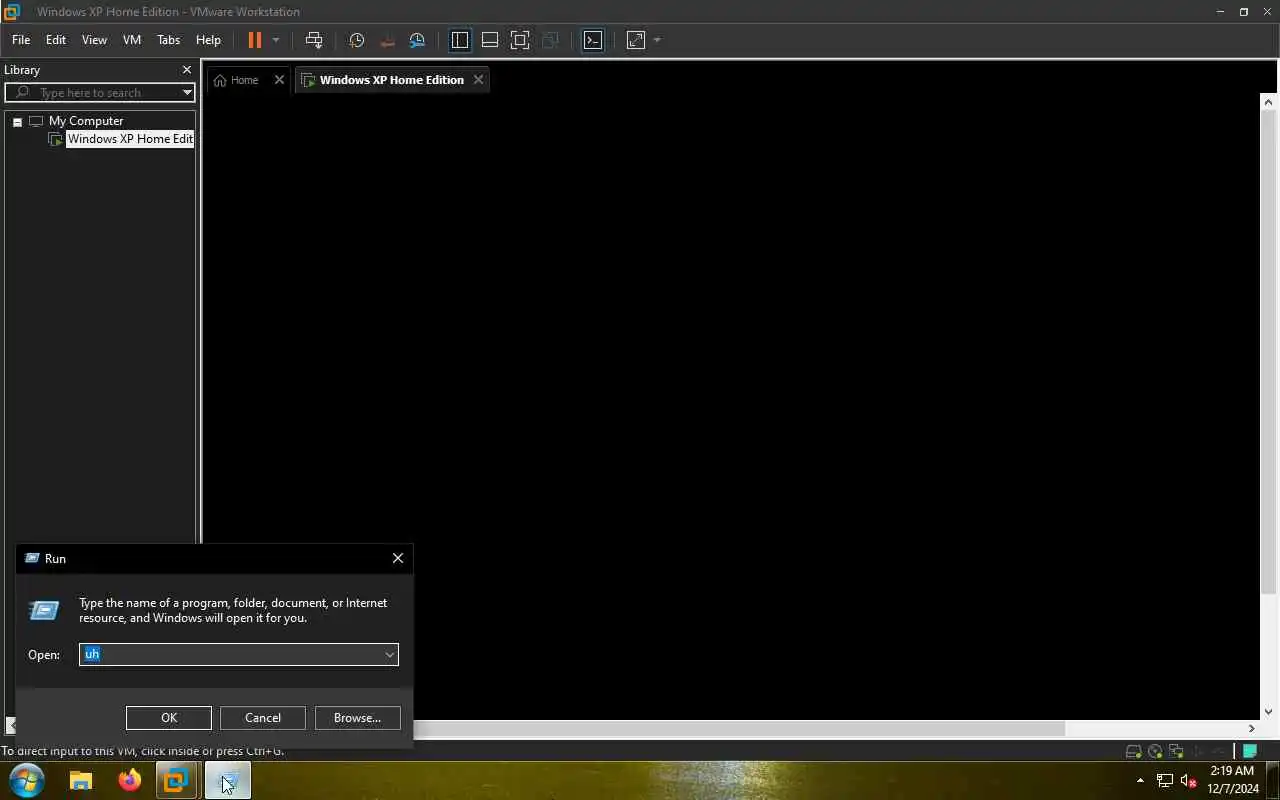Open the Help menu
1280x800 pixels.
coord(208,40)
